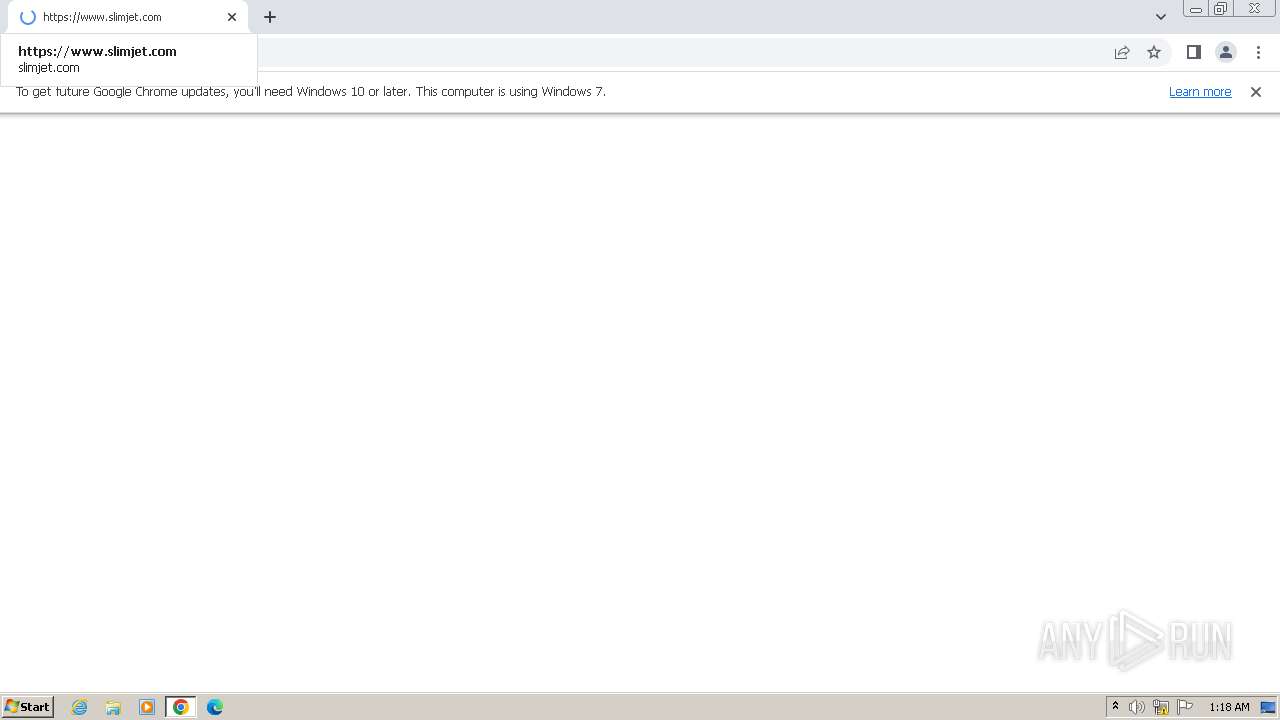Bookmark this tab with star icon
Screen dimensions: 1280x720
click(x=1154, y=52)
